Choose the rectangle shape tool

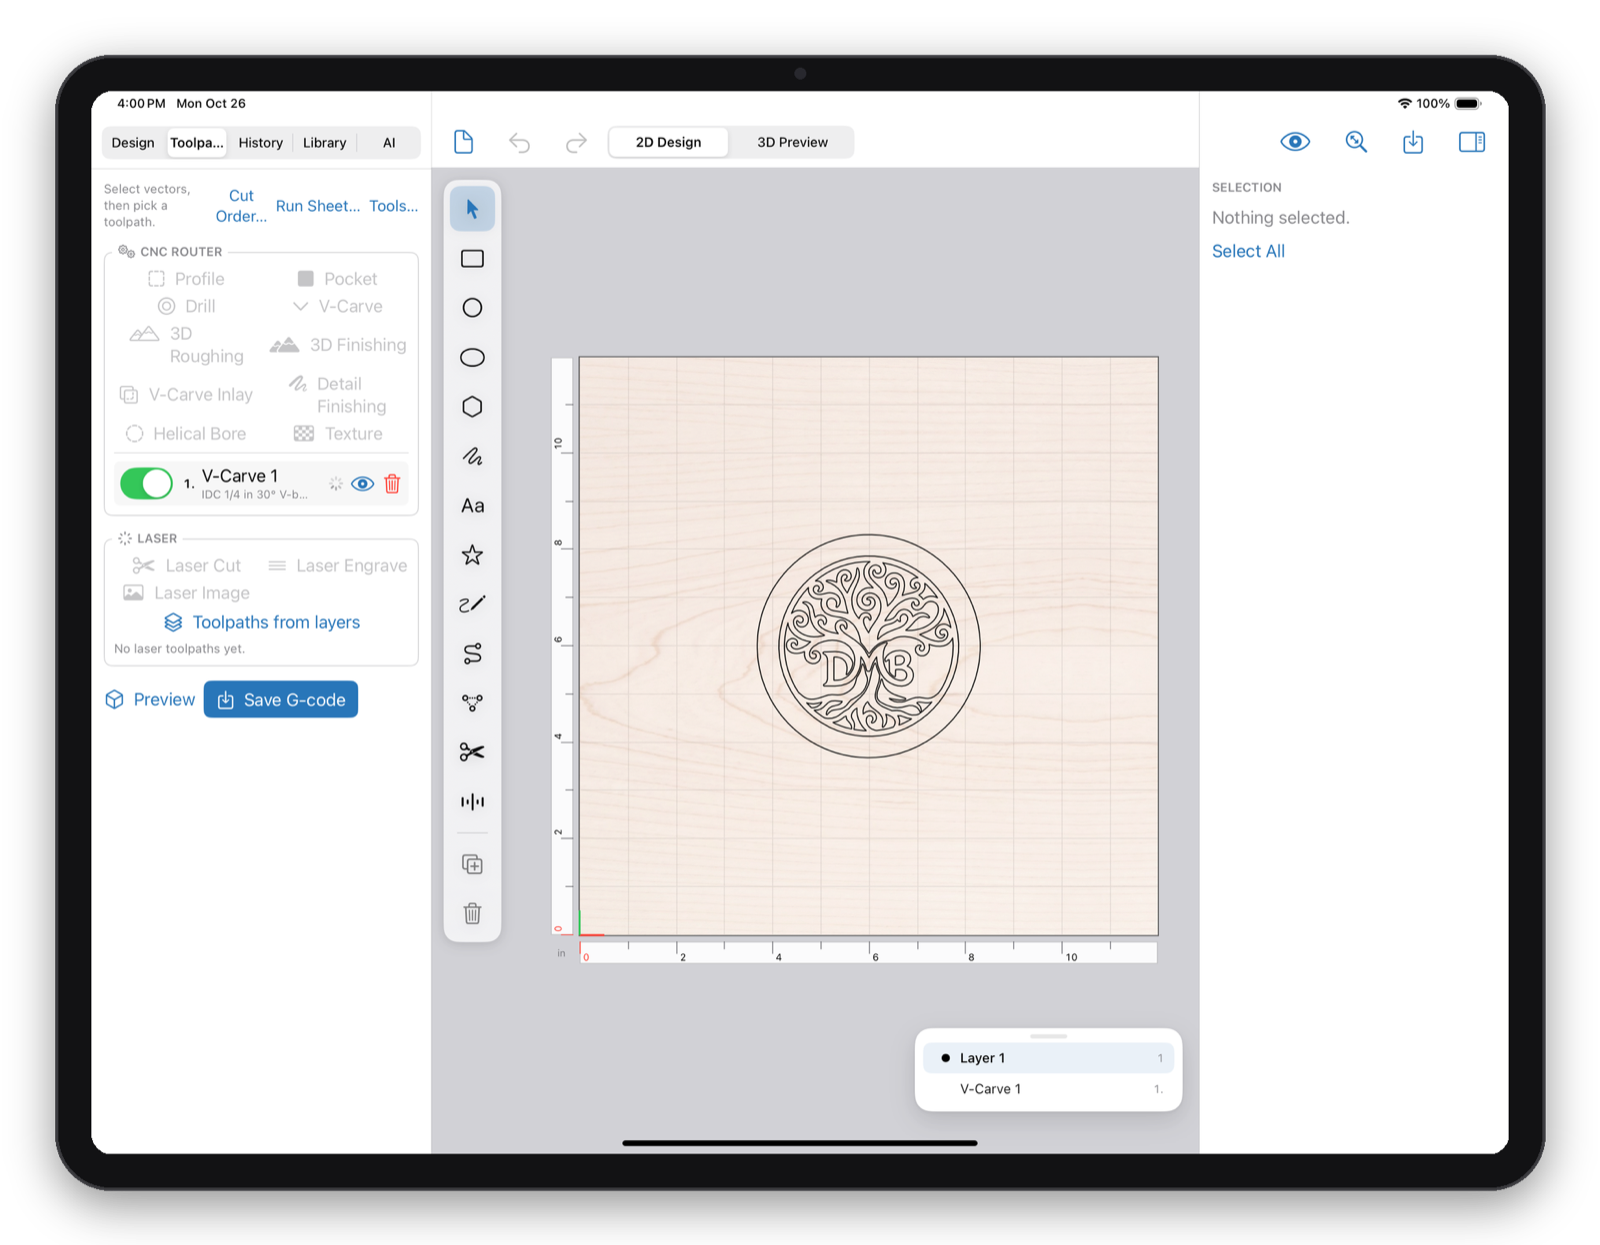click(x=472, y=259)
